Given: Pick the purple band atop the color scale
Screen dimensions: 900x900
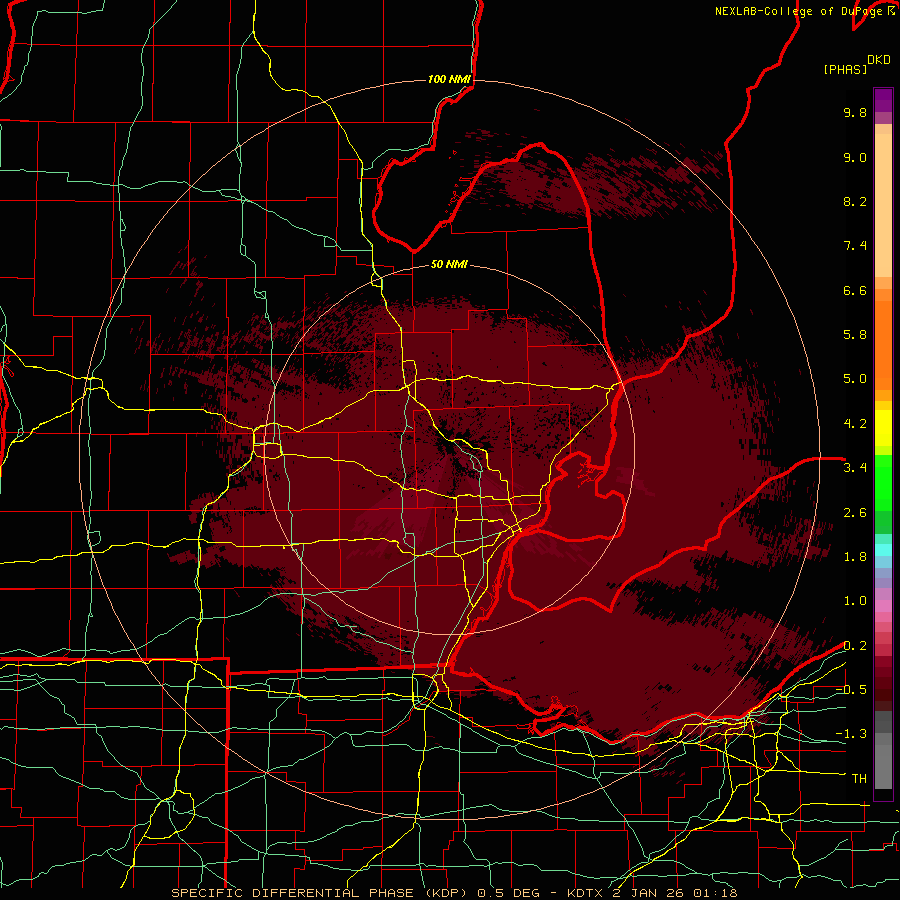Looking at the screenshot, I should click(x=883, y=100).
